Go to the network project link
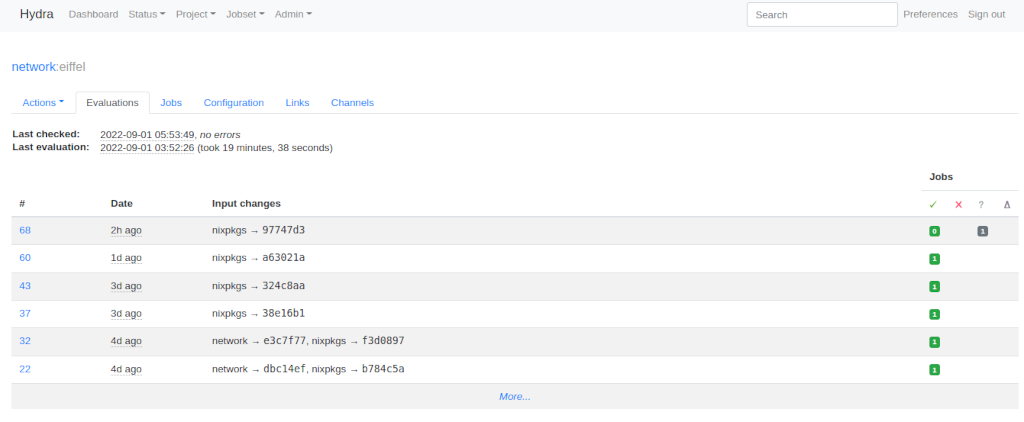 pyautogui.click(x=33, y=66)
